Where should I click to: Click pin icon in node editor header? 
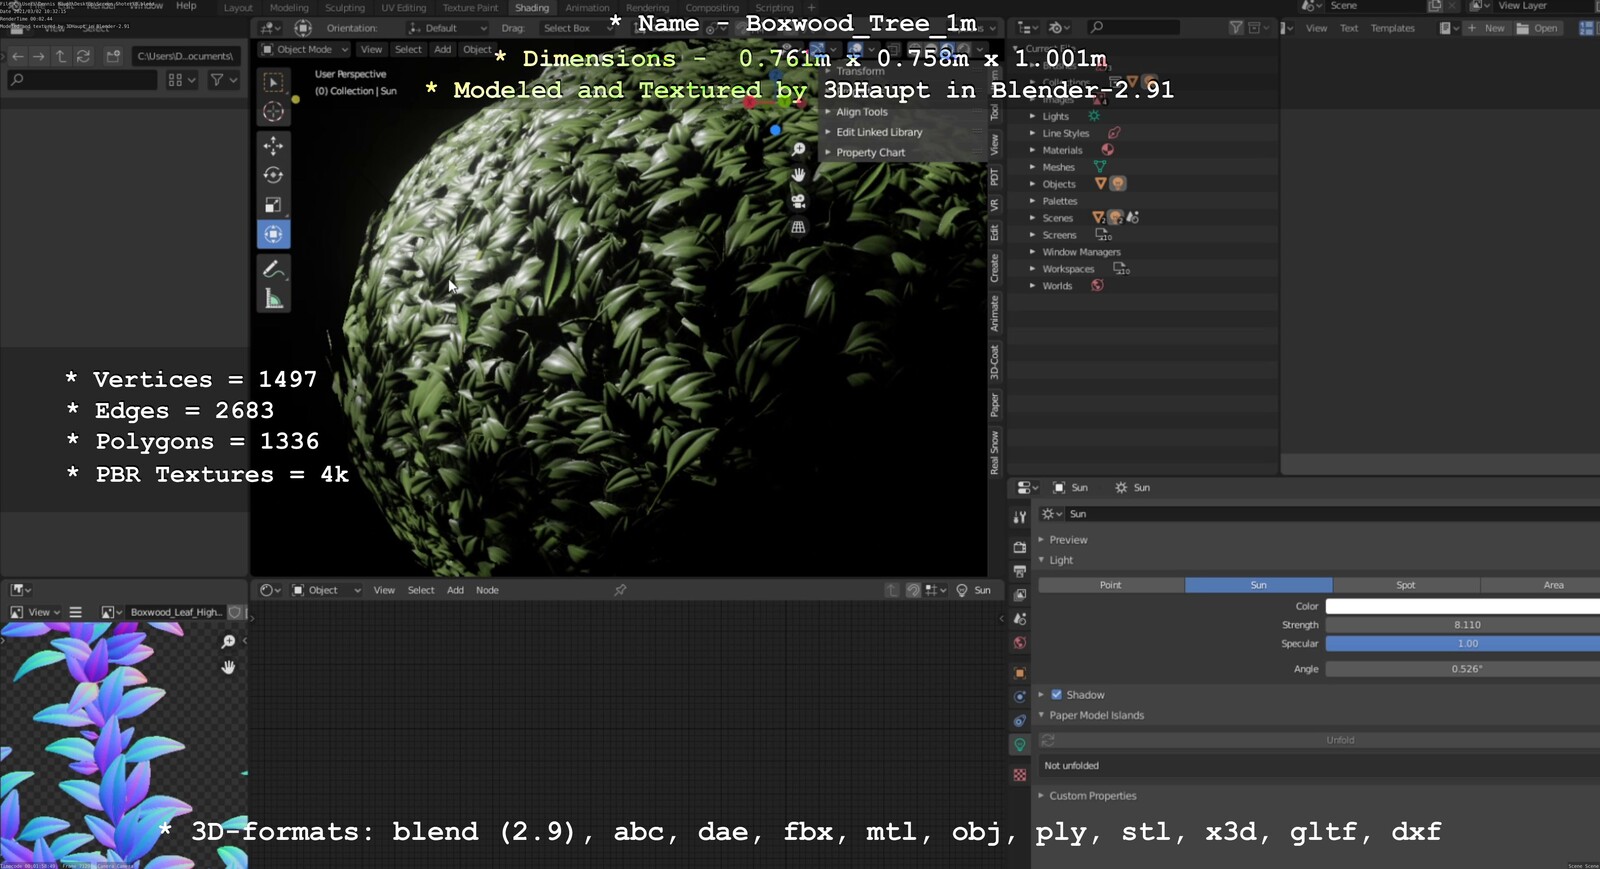(x=620, y=590)
